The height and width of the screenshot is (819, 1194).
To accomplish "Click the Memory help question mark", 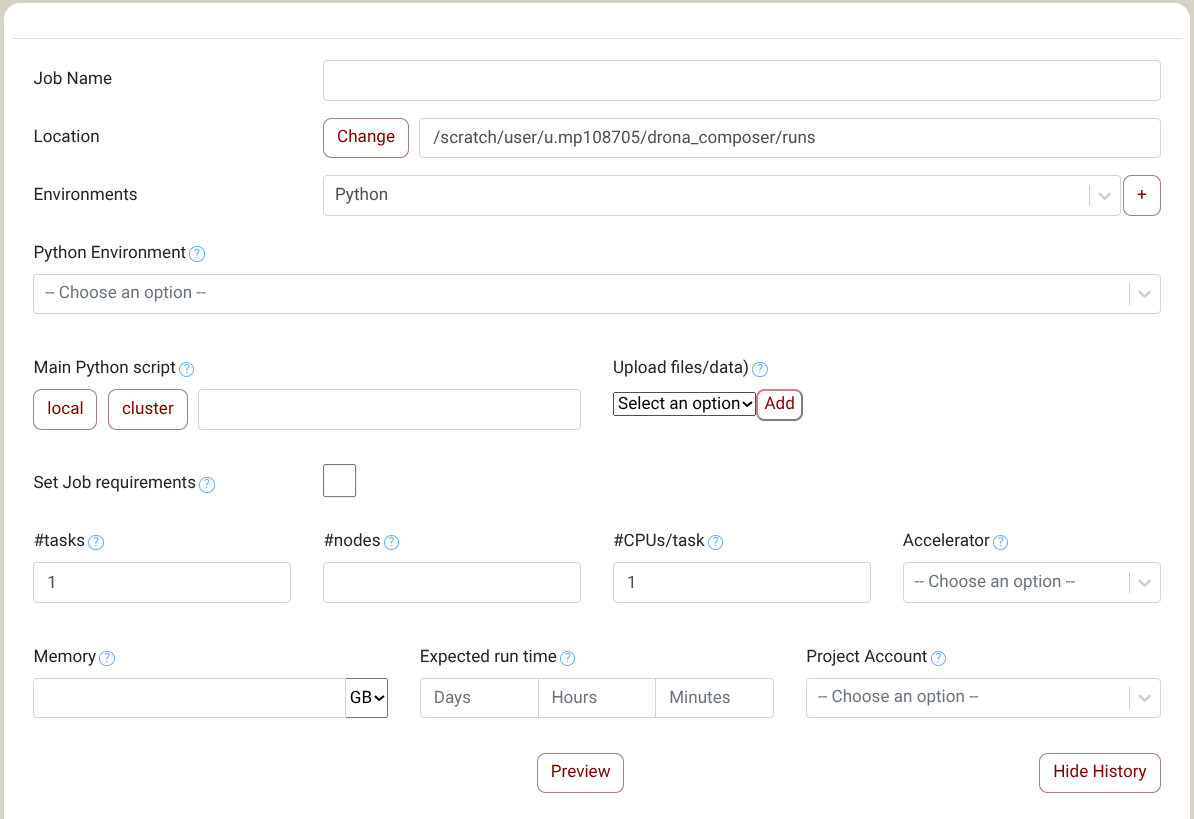I will [x=107, y=658].
